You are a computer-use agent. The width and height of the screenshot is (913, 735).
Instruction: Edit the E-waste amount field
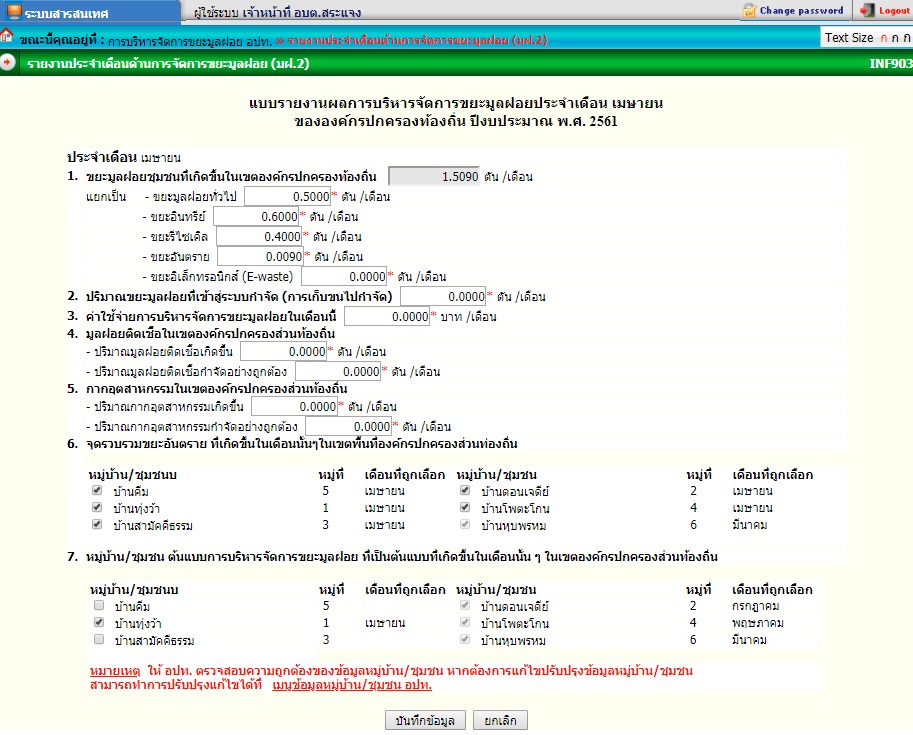pyautogui.click(x=344, y=276)
